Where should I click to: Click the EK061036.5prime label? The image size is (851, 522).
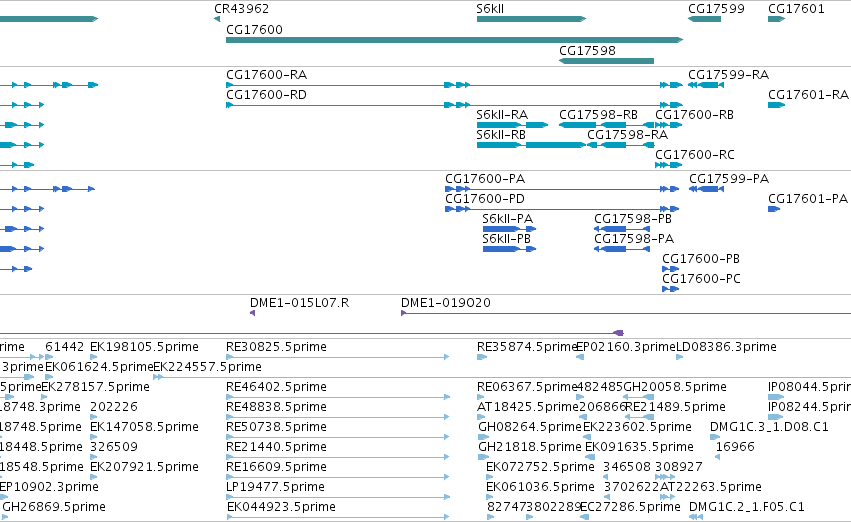541,487
